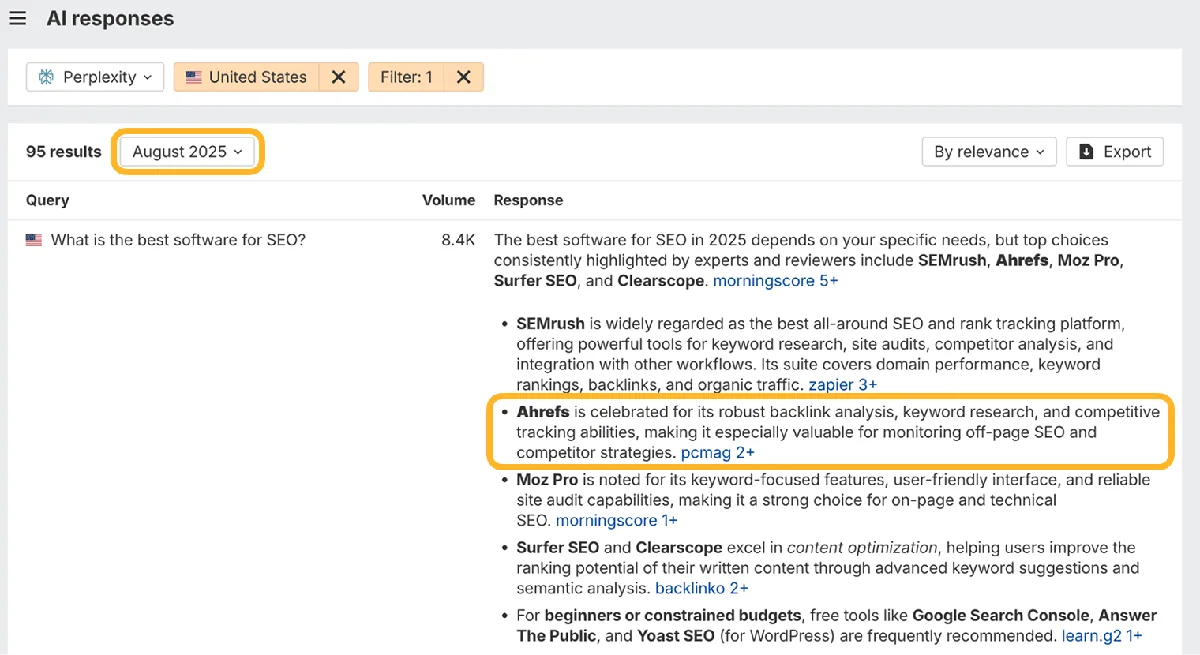Click the query 'What is the best software for SEO?'
Image resolution: width=1200 pixels, height=655 pixels.
click(x=178, y=240)
